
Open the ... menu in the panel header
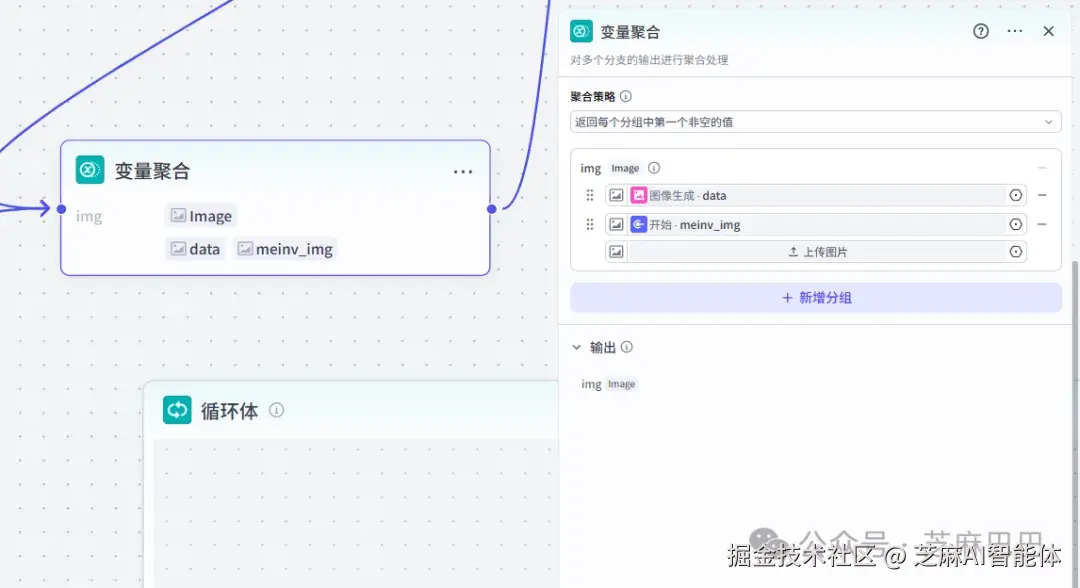1014,31
